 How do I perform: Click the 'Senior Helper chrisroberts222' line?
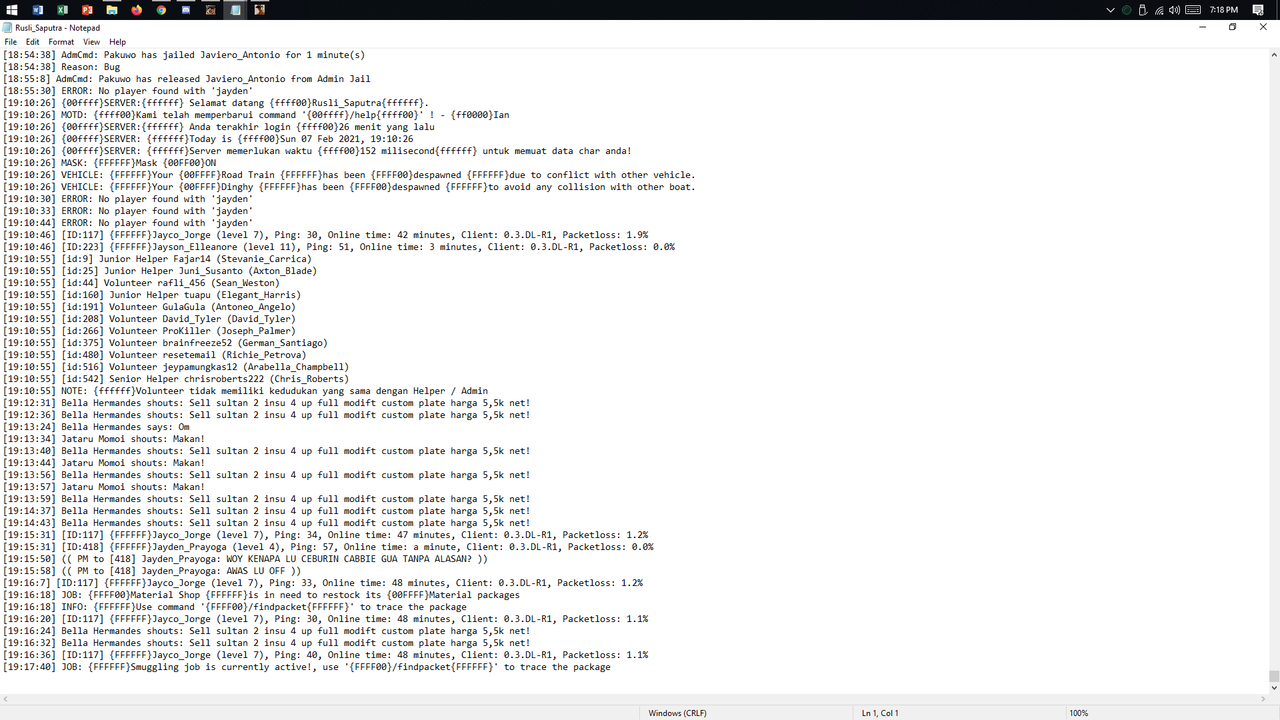point(176,379)
